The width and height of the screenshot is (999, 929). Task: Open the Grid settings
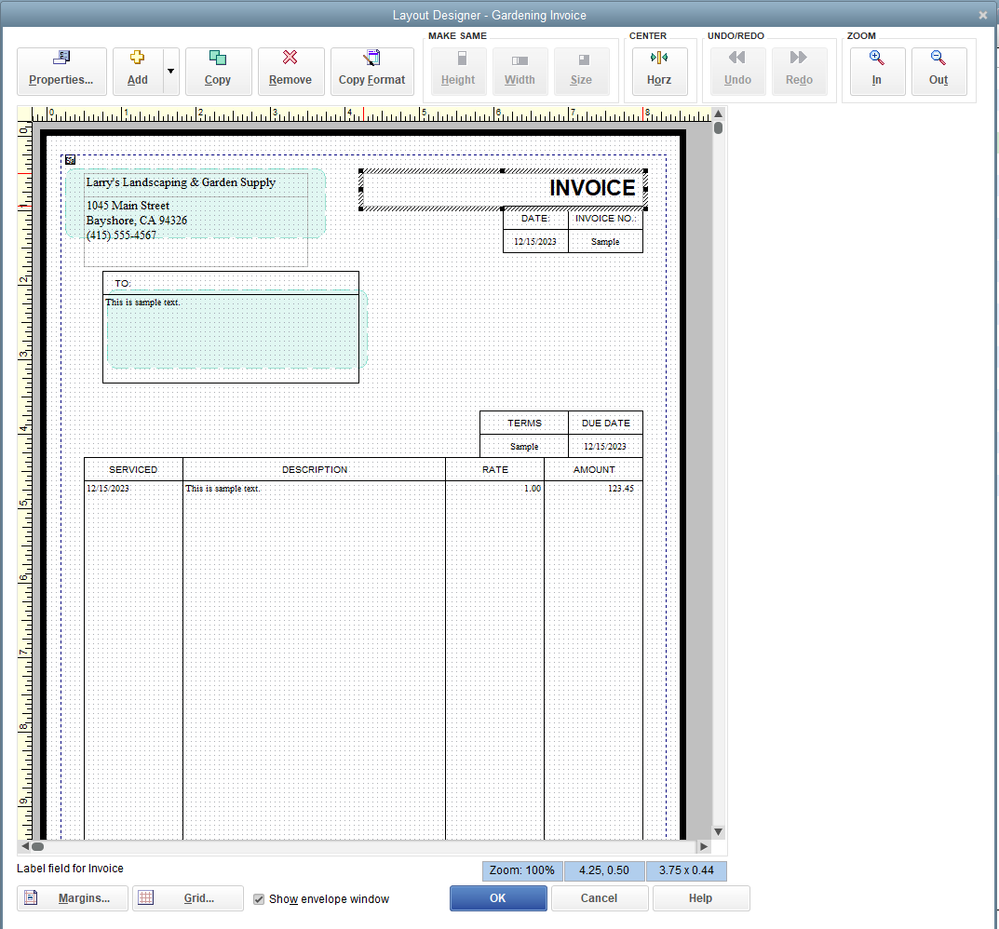pyautogui.click(x=187, y=898)
